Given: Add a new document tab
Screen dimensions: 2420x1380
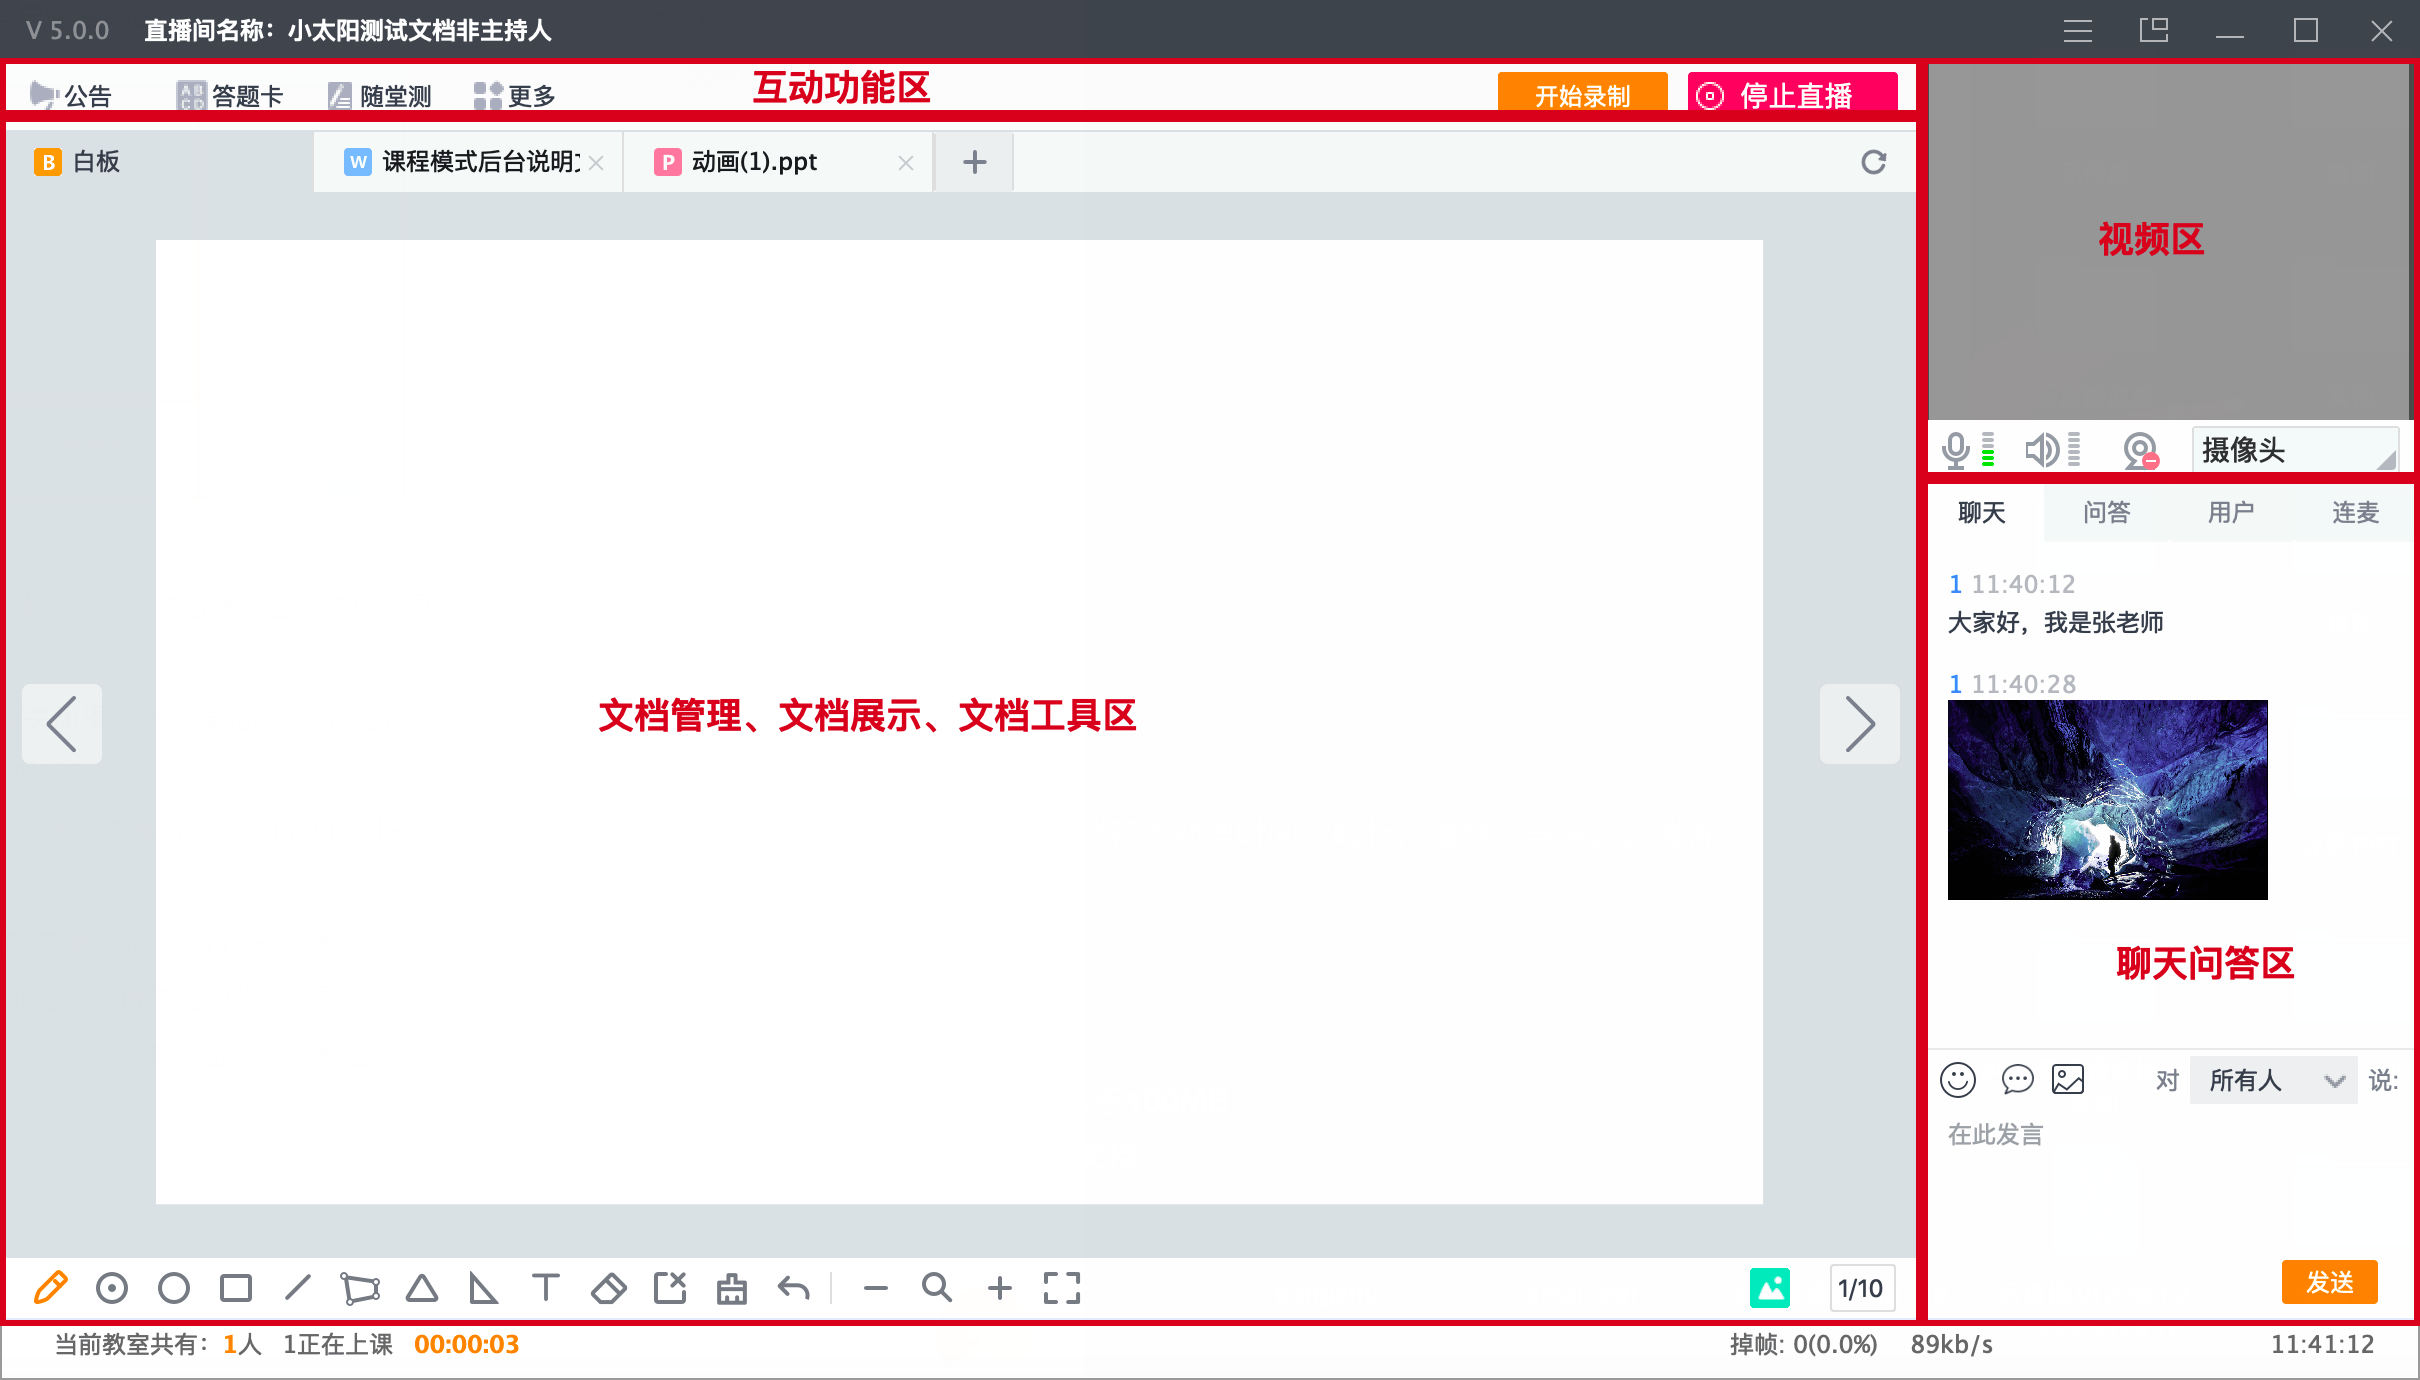Looking at the screenshot, I should click(x=975, y=162).
